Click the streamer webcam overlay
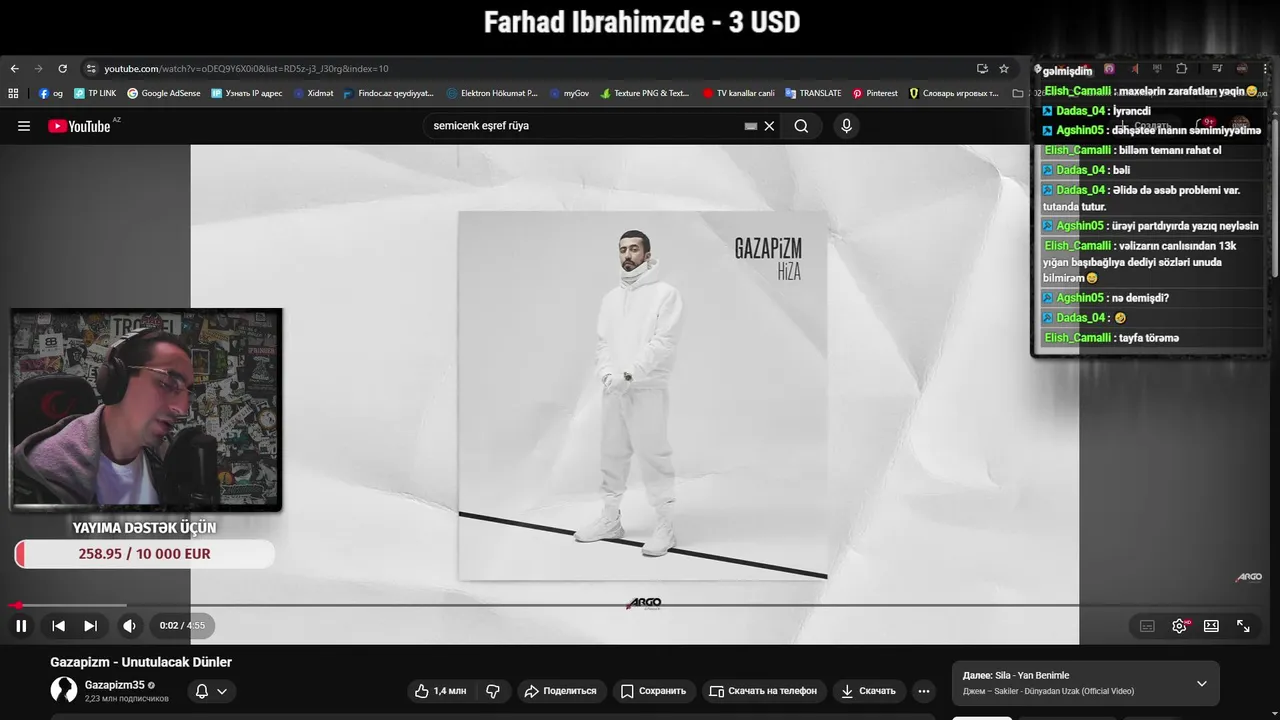The width and height of the screenshot is (1280, 720). (146, 410)
